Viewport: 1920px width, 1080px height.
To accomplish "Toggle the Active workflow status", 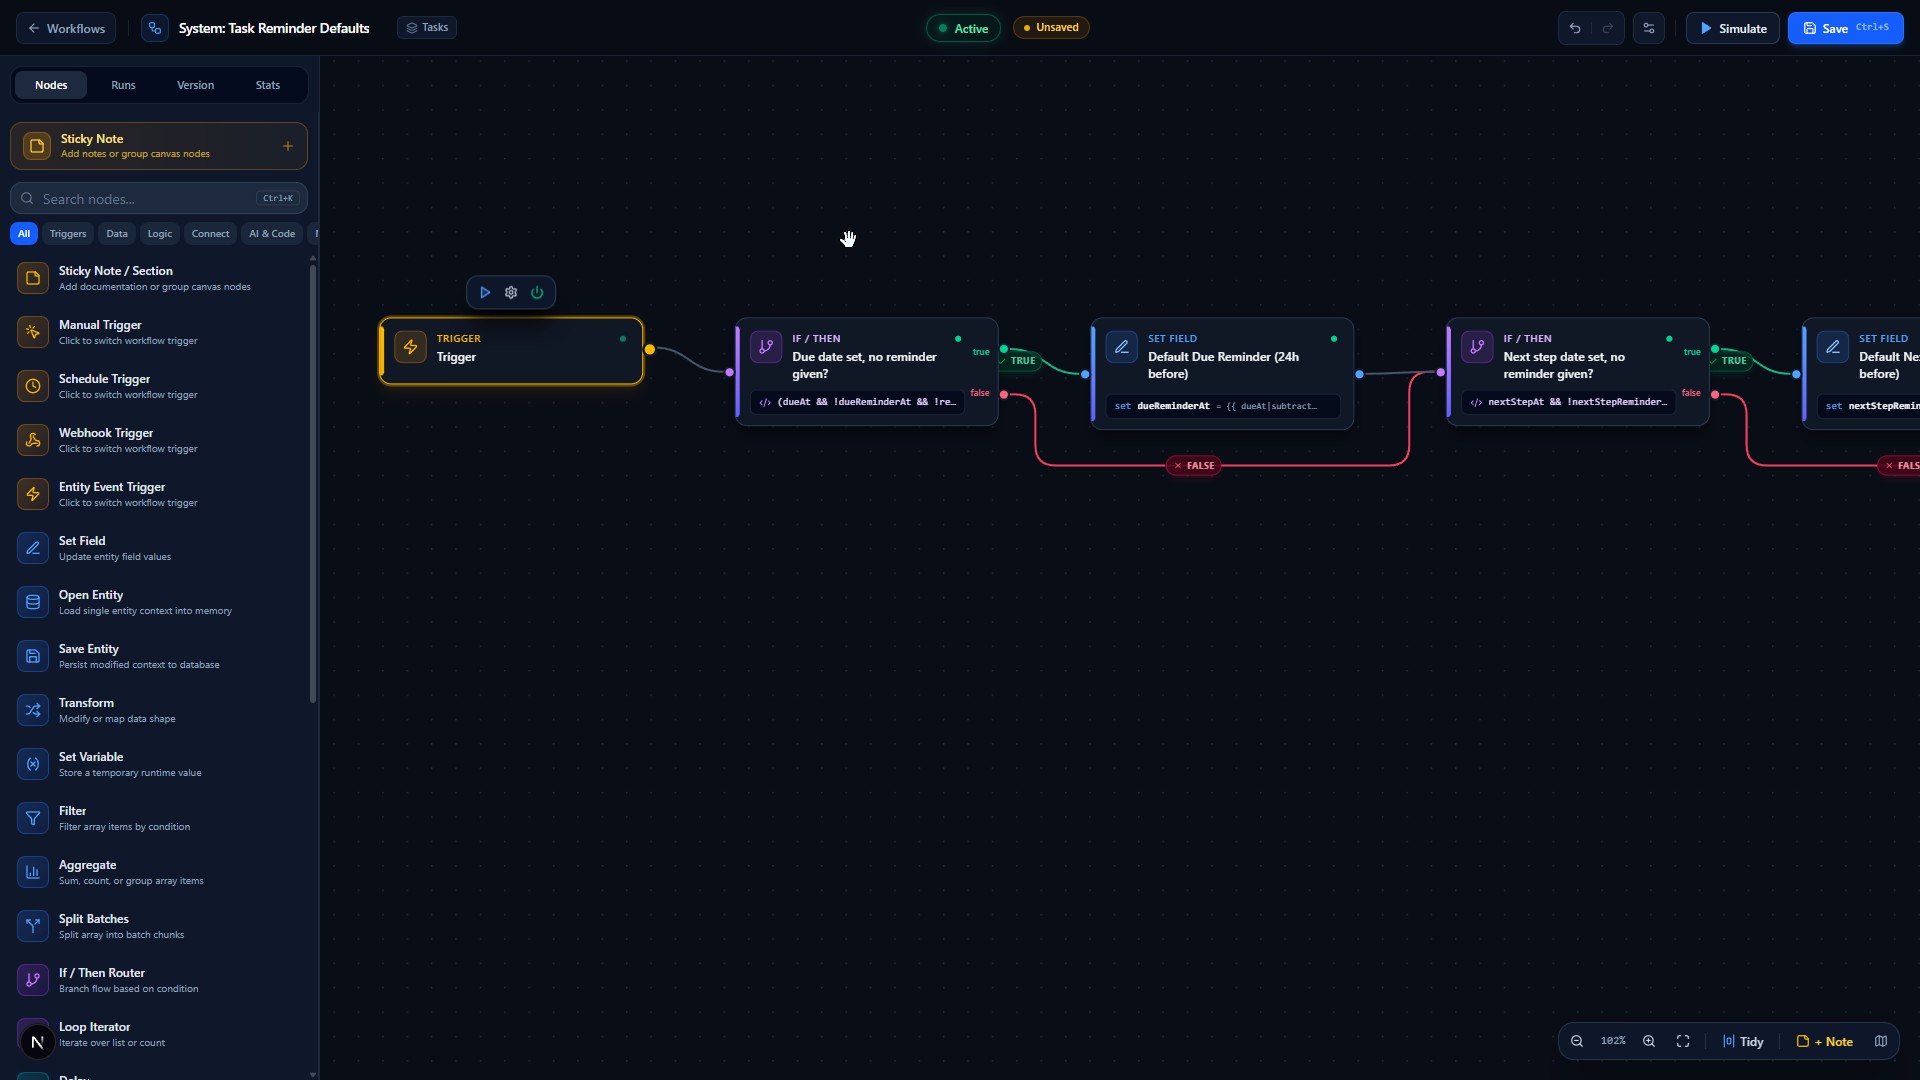I will 963,28.
